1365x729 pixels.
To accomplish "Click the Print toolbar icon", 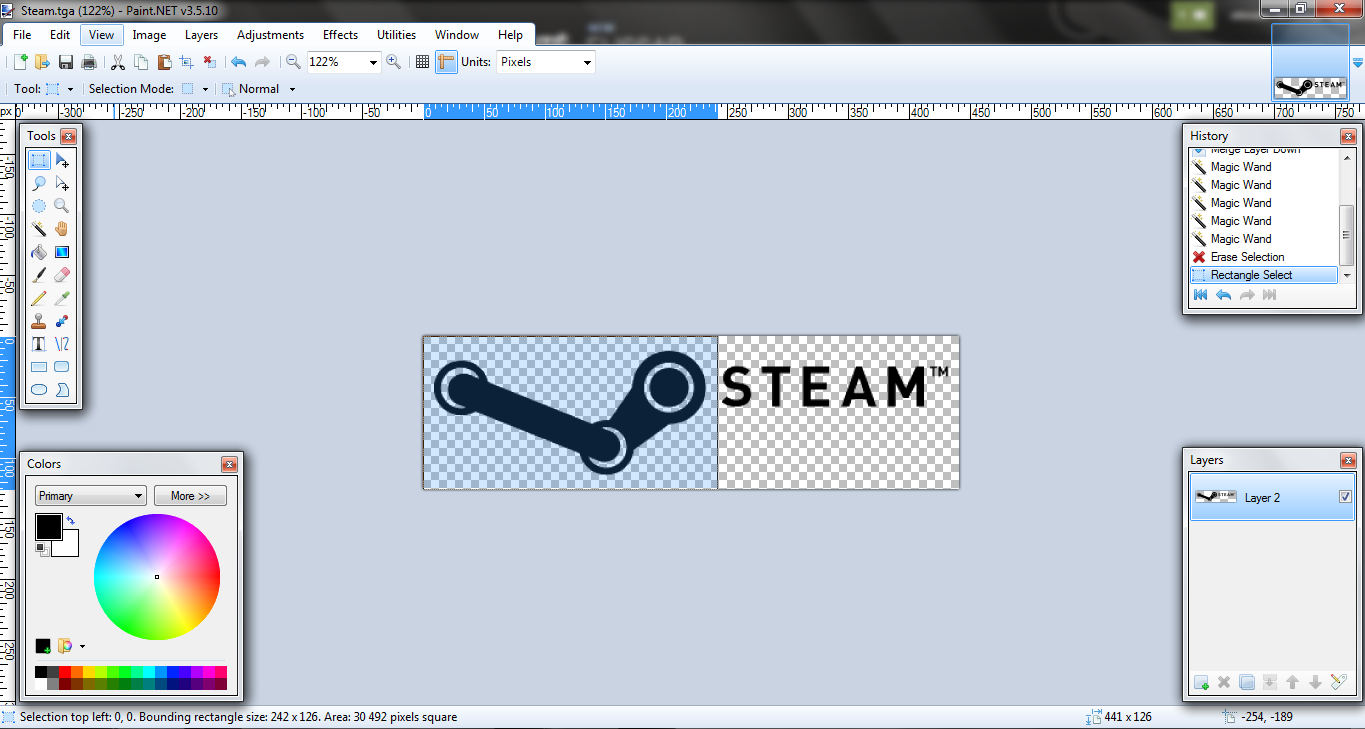I will pos(89,62).
